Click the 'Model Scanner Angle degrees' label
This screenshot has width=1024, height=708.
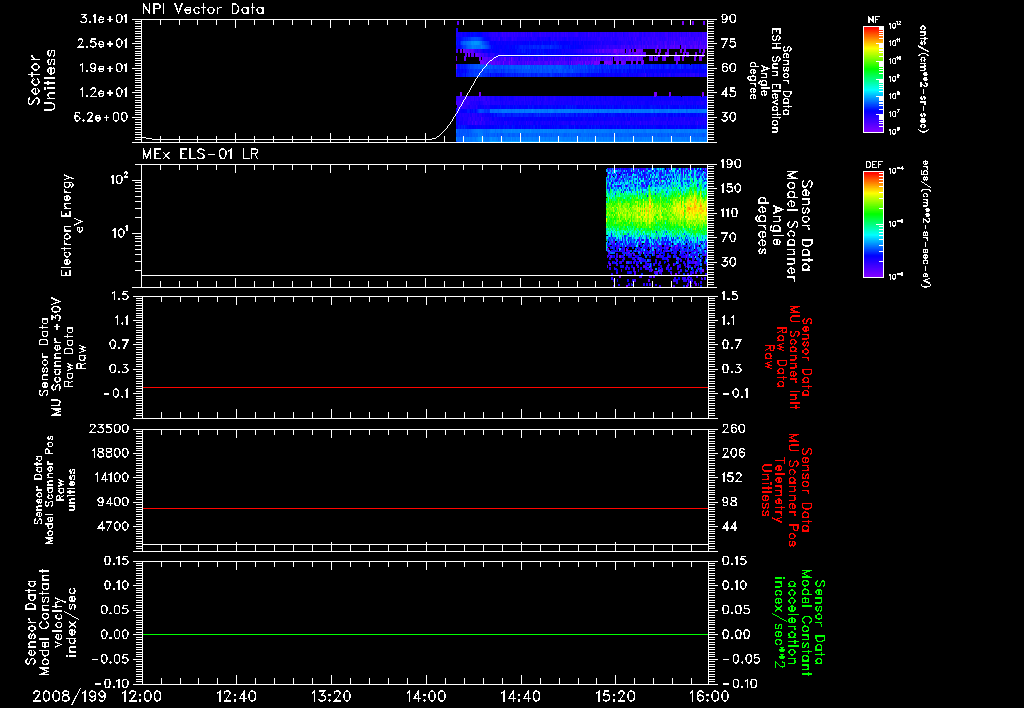784,226
